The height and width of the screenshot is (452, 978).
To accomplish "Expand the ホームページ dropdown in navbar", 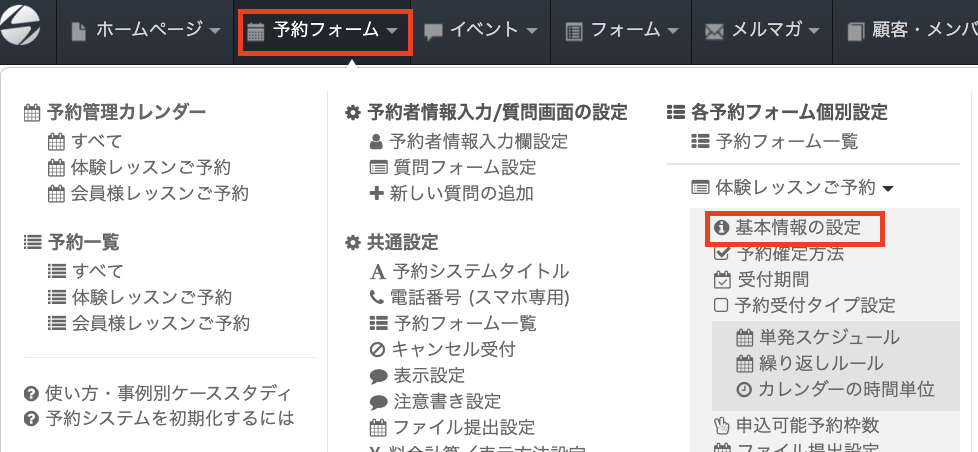I will (x=147, y=31).
